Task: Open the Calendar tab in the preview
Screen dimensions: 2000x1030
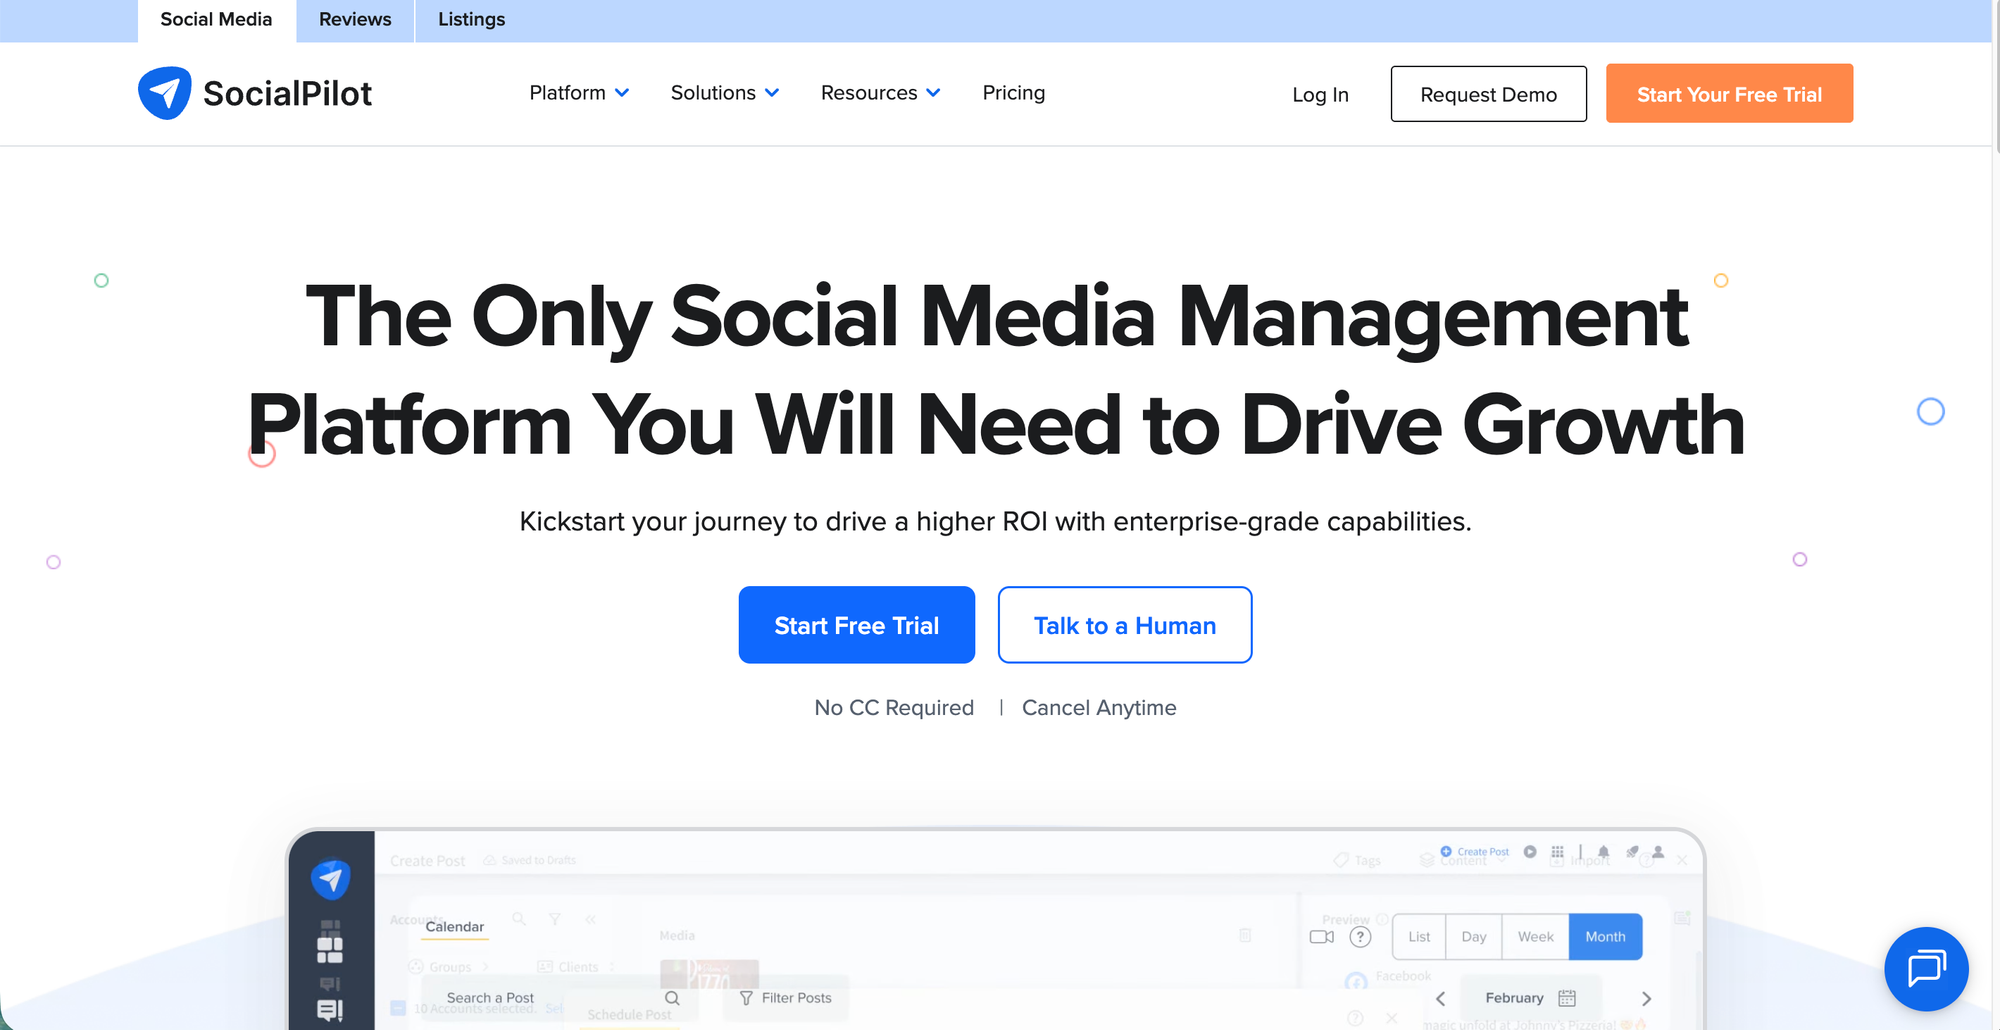Action: click(454, 927)
